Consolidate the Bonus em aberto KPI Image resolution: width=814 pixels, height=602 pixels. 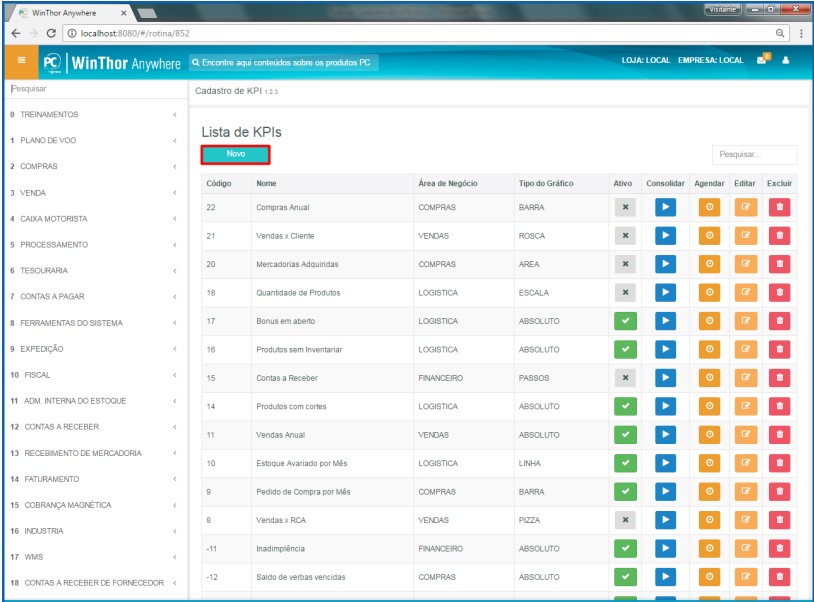[665, 321]
